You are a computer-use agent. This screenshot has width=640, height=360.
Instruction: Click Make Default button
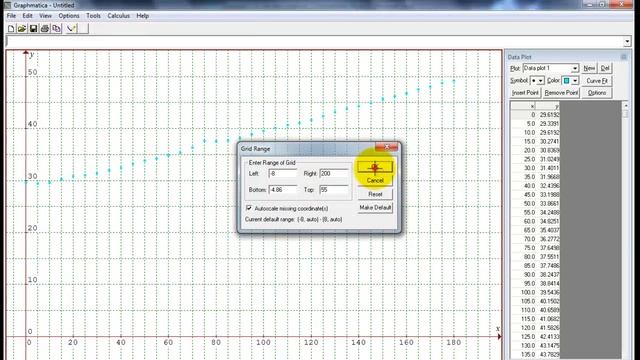click(375, 208)
